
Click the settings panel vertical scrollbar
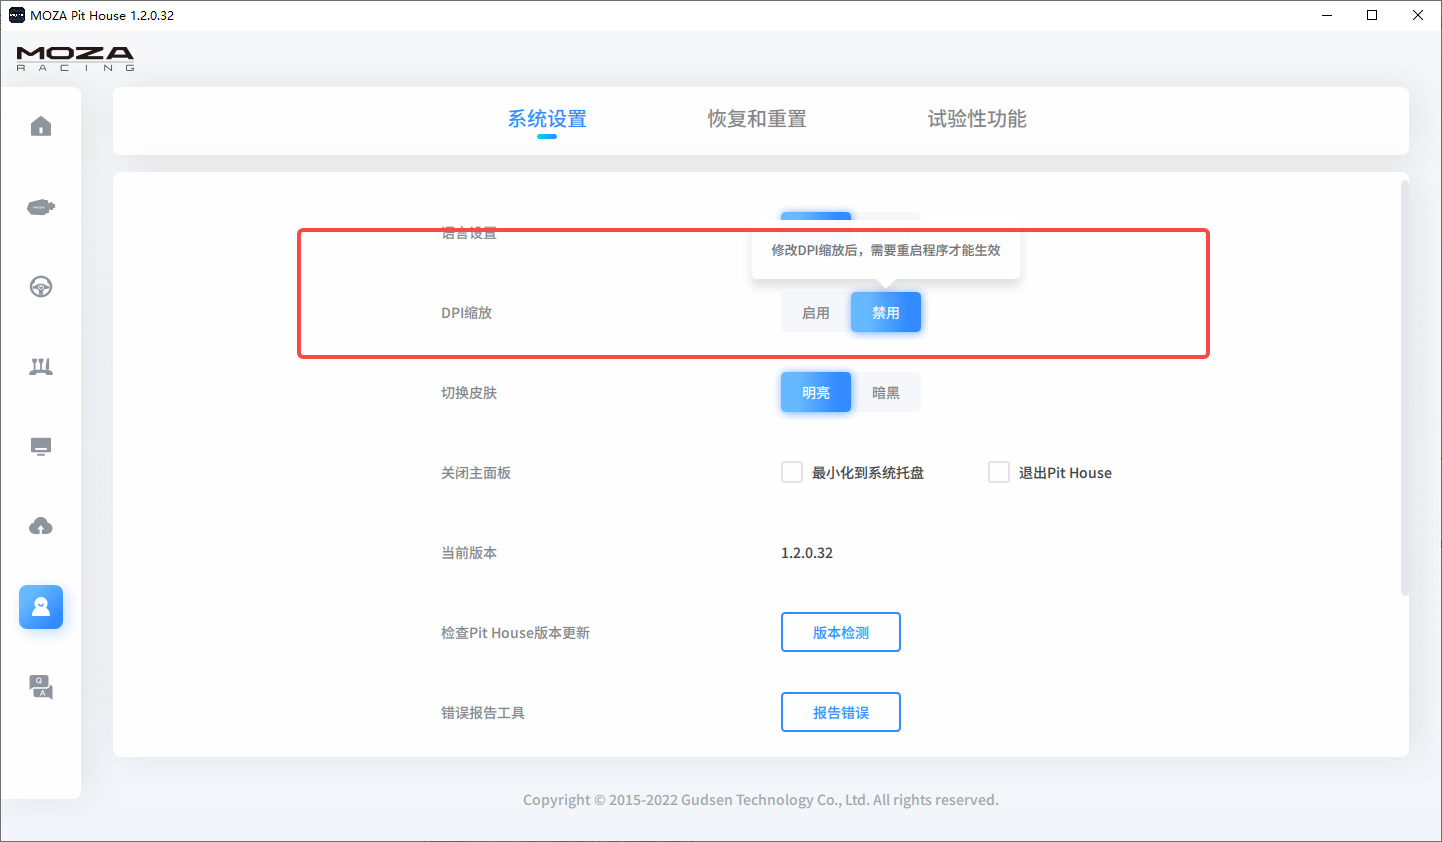point(1404,388)
